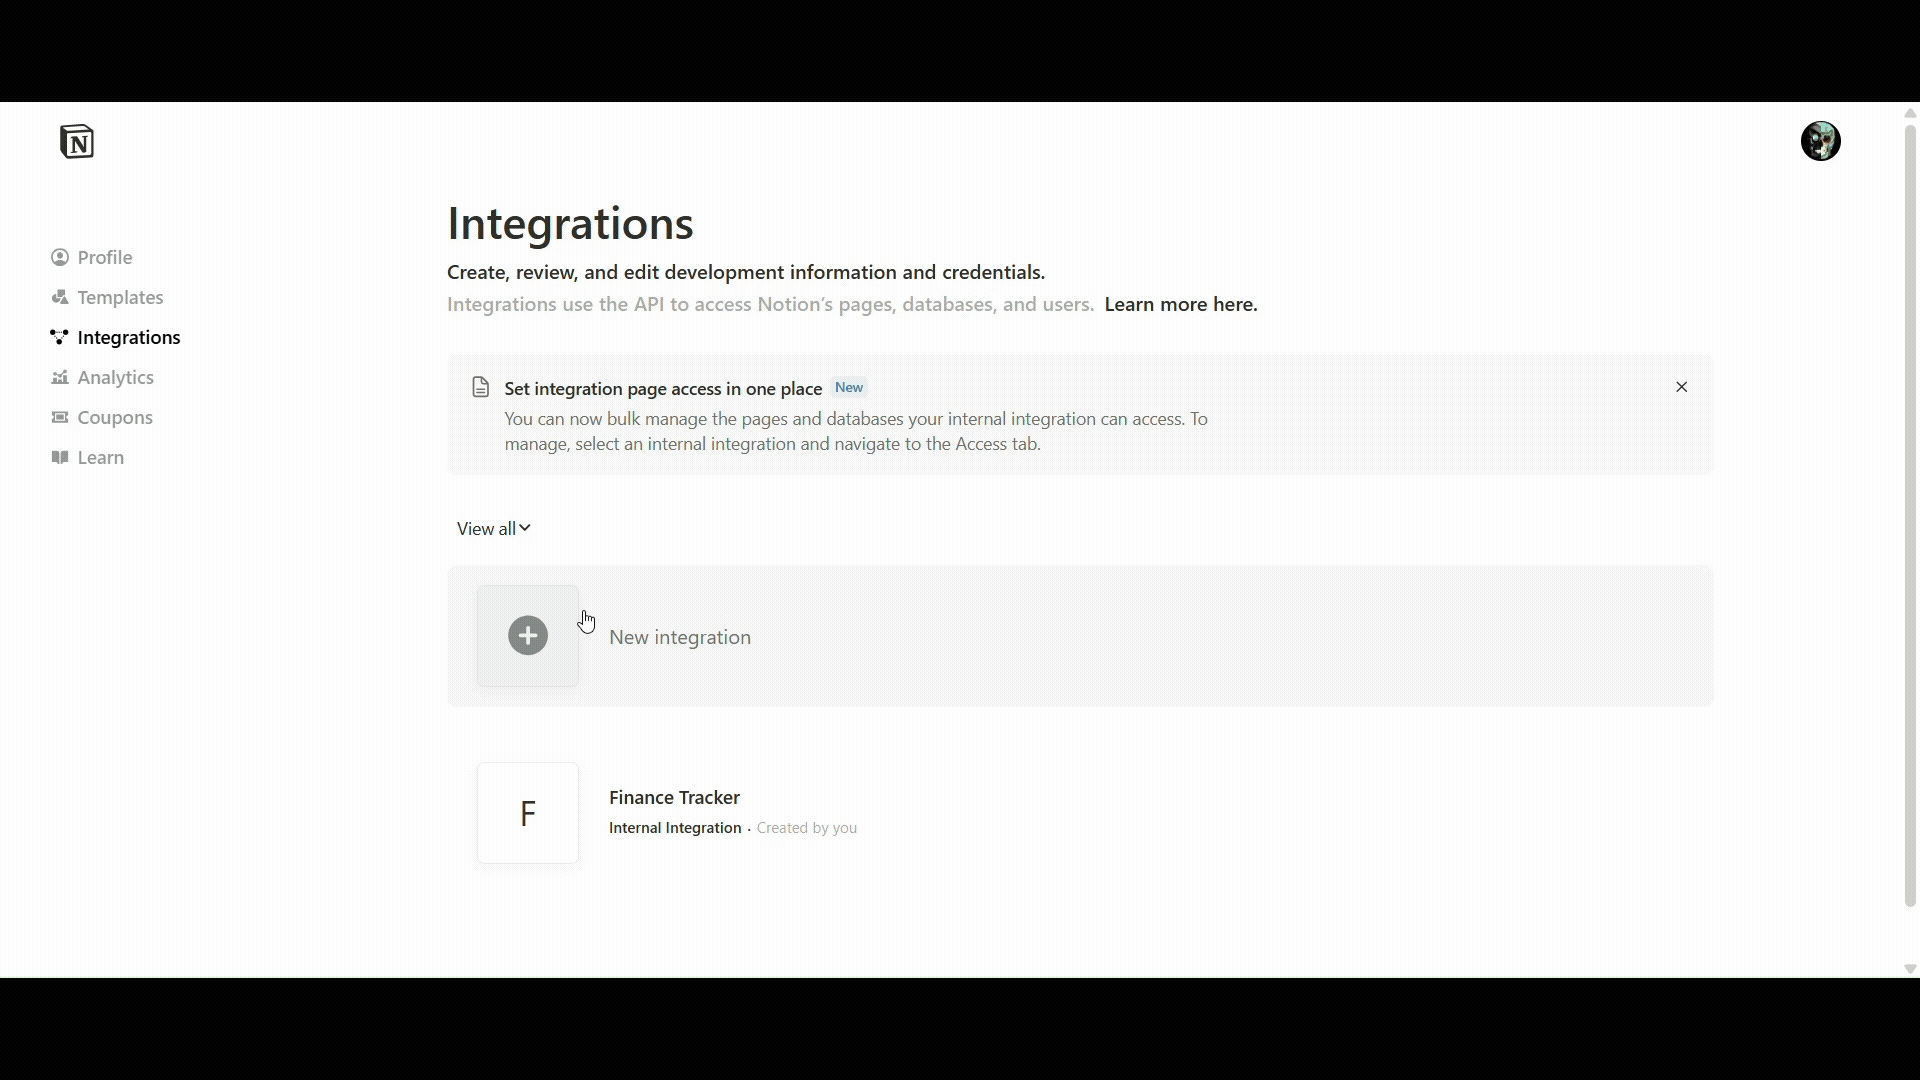Image resolution: width=1920 pixels, height=1080 pixels.
Task: Select the Profile sidebar icon
Action: click(59, 257)
